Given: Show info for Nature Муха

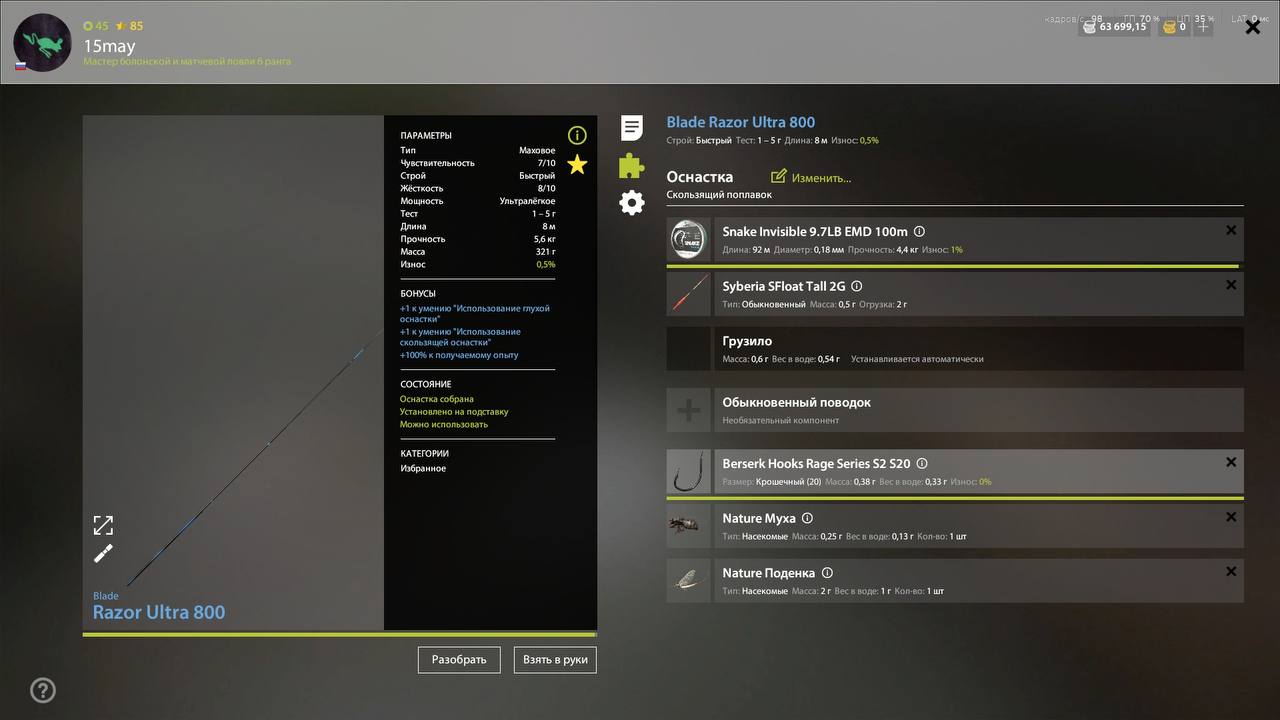Looking at the screenshot, I should 807,519.
